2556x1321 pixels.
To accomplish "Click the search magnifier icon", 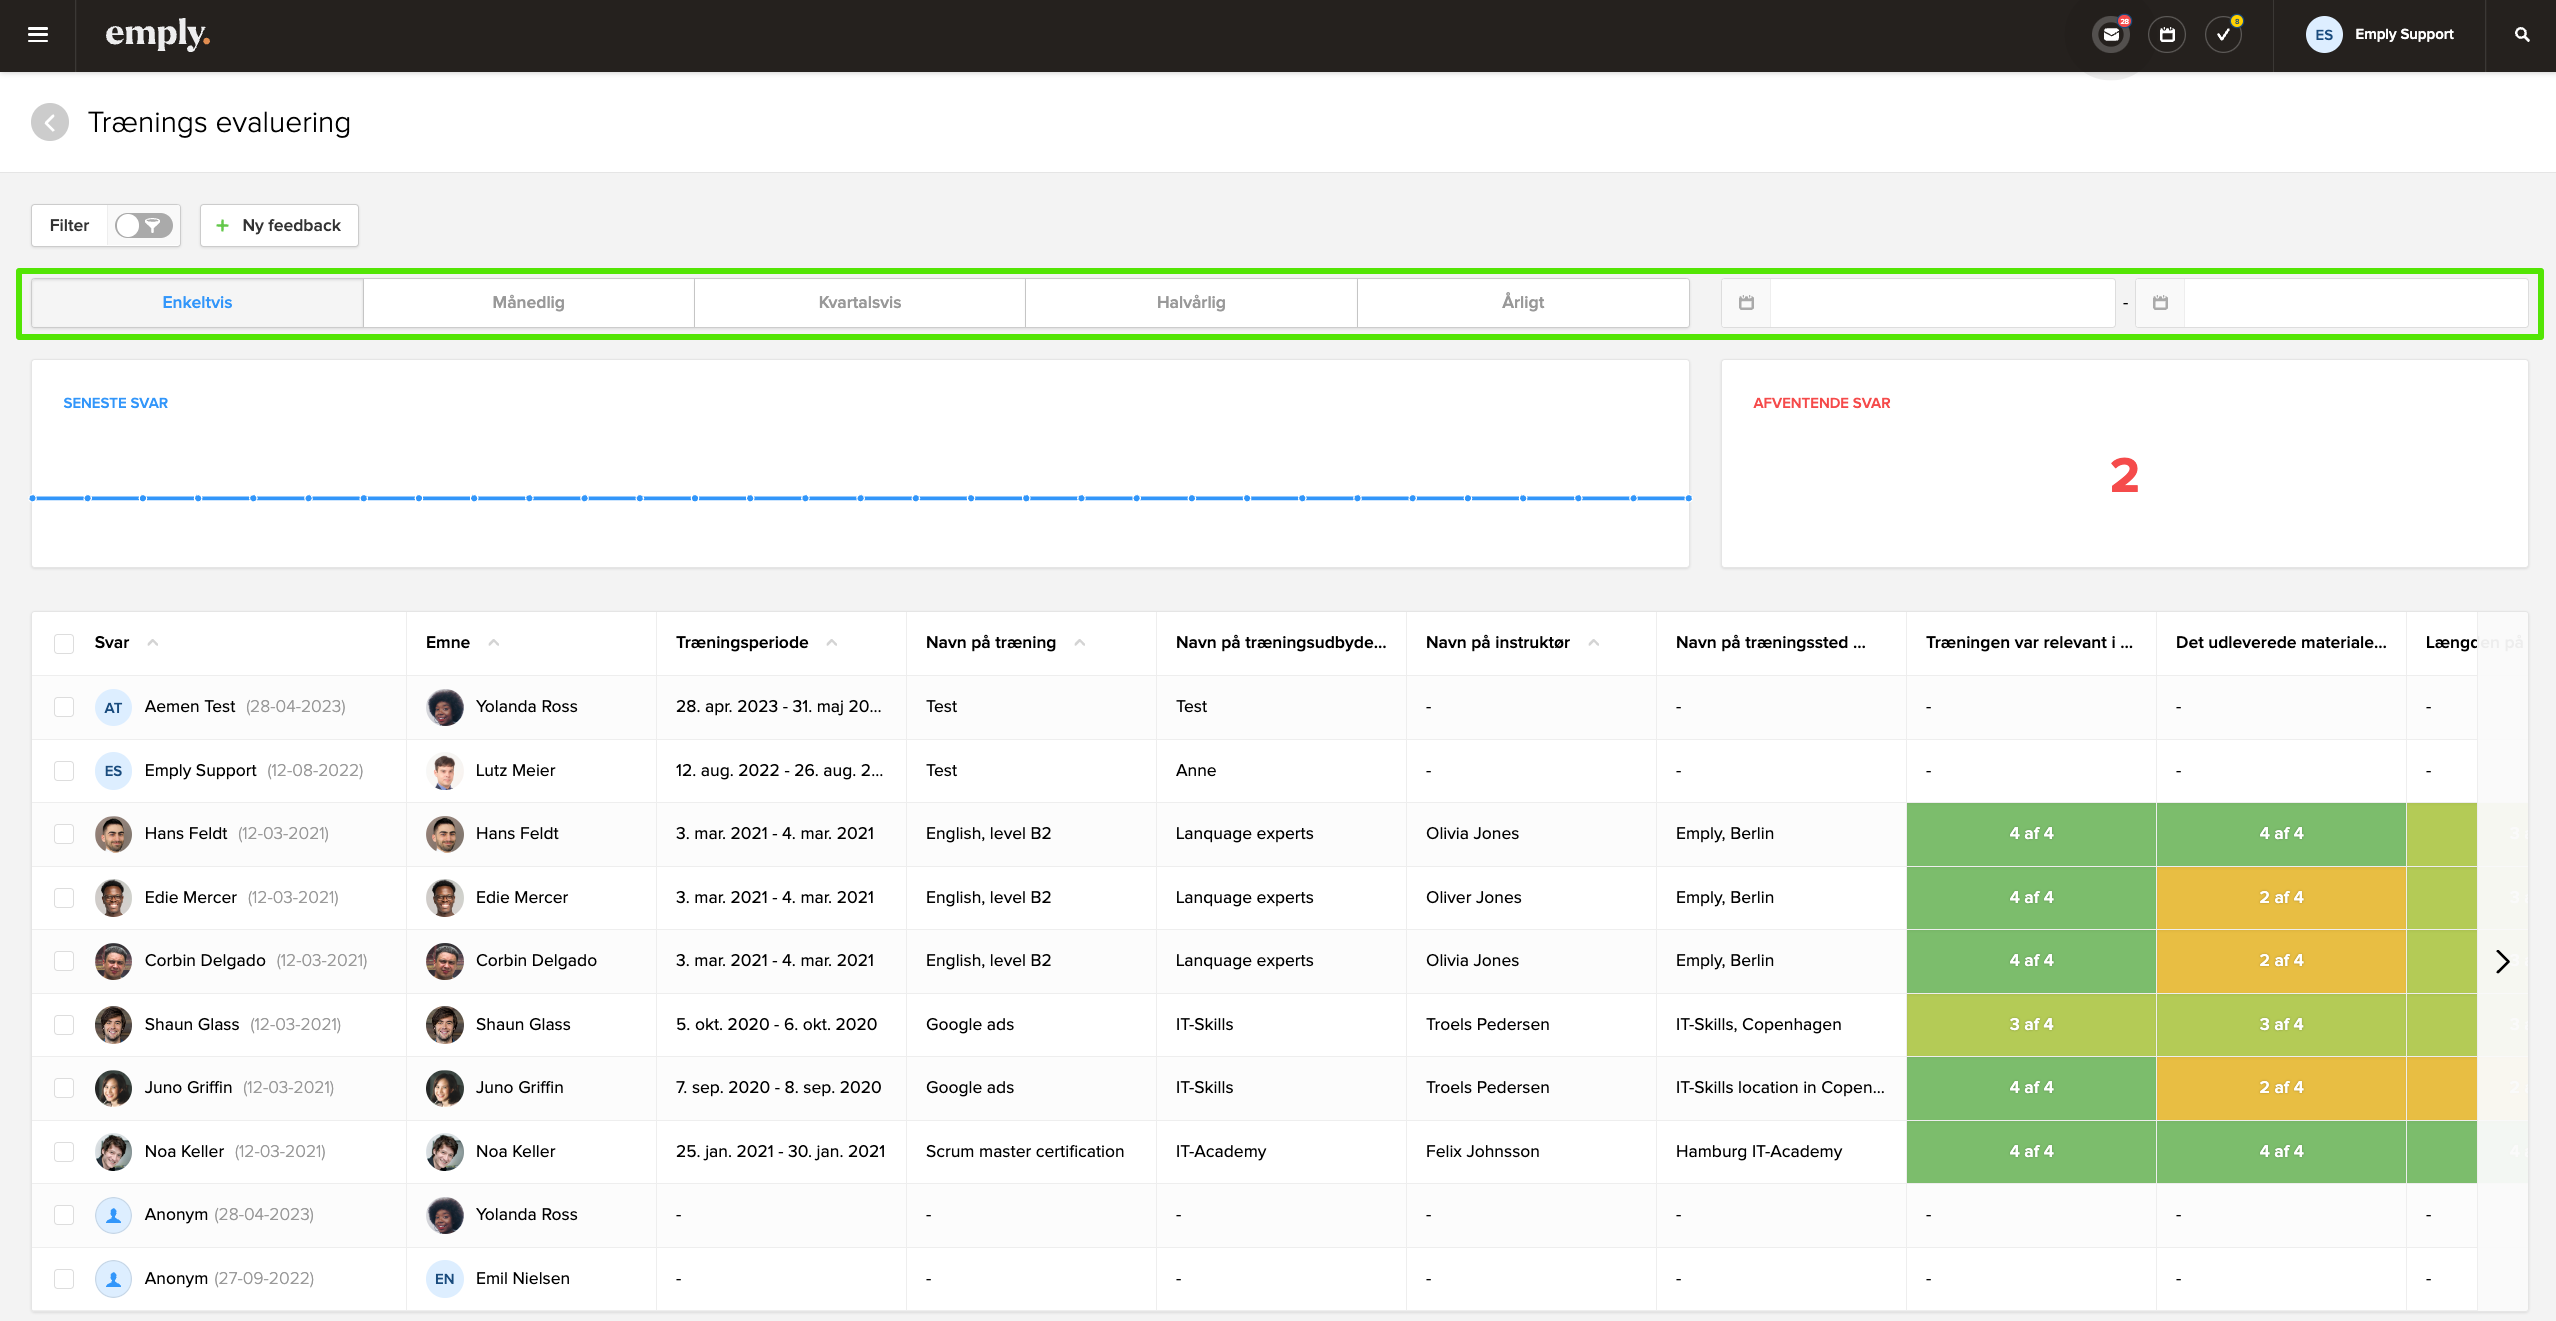I will 2521,35.
